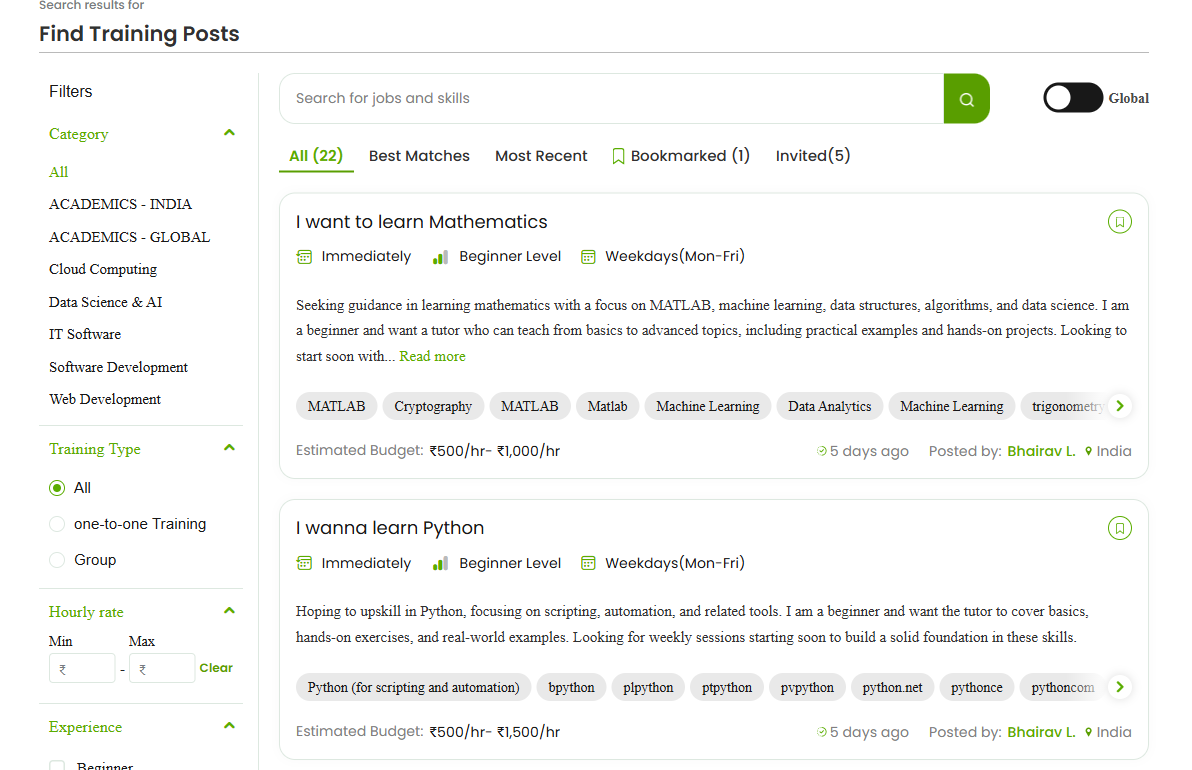This screenshot has height=770, width=1192.
Task: Click calendar icon next to Immediately in Mathematics post
Action: (304, 257)
